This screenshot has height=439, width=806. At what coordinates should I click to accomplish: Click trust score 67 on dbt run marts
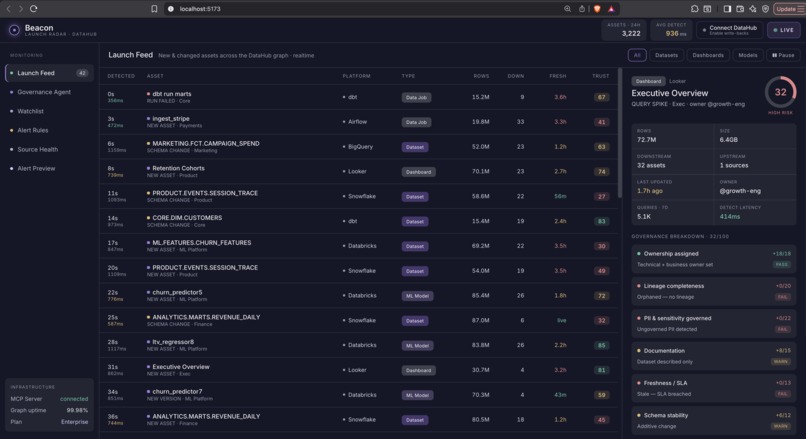[601, 97]
